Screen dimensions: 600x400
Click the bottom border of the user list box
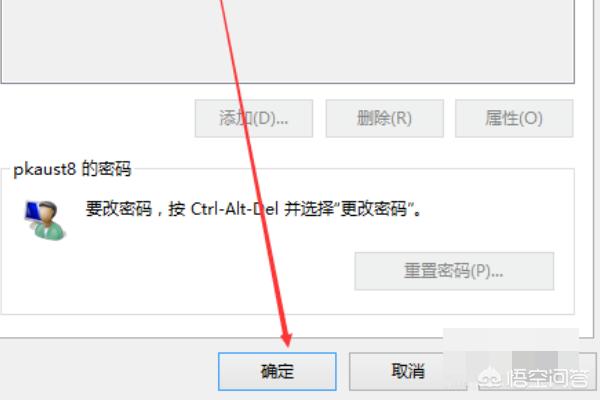click(287, 82)
